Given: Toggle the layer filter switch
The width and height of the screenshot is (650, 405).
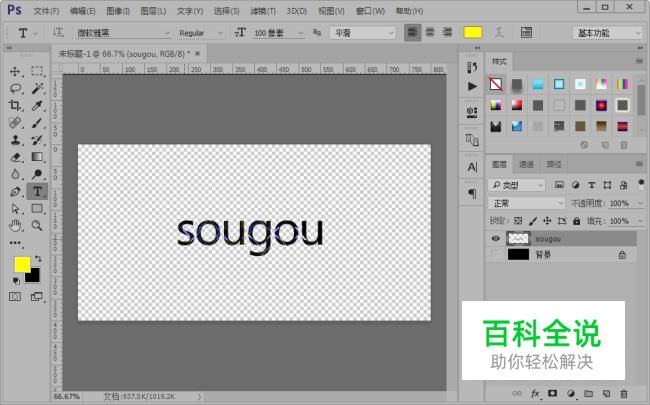Looking at the screenshot, I should tap(641, 184).
